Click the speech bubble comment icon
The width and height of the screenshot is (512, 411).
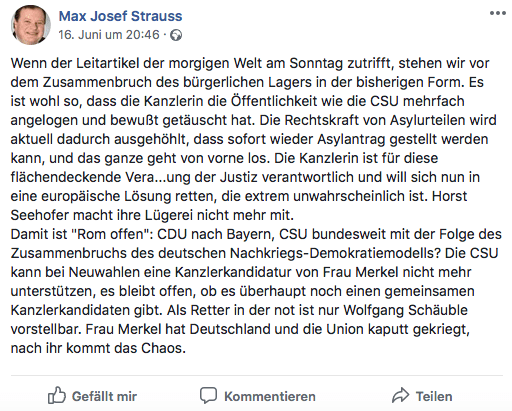(208, 396)
